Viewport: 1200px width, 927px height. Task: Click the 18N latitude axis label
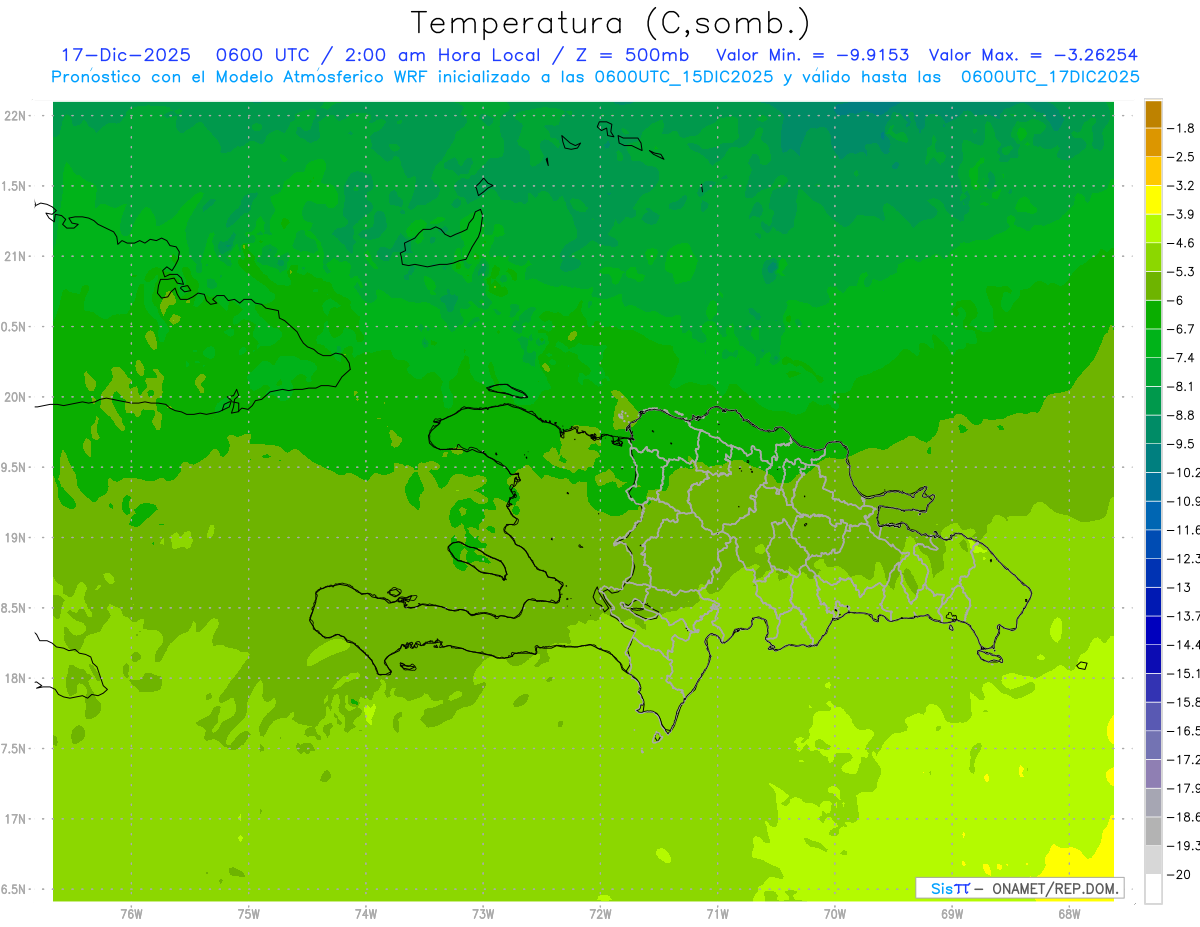pyautogui.click(x=16, y=678)
